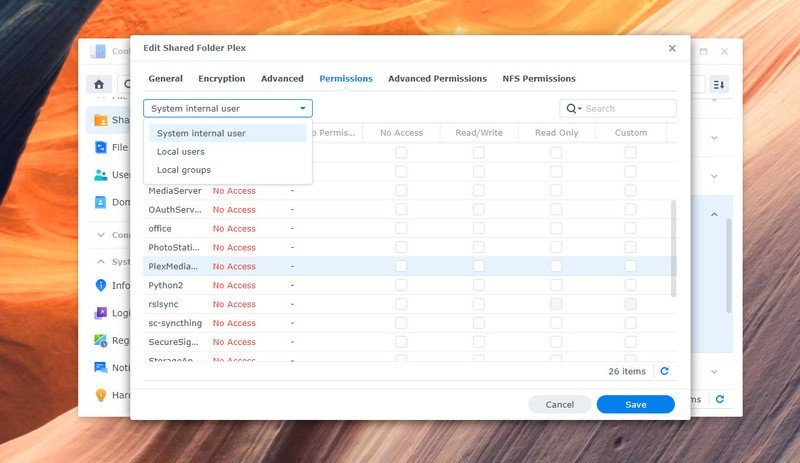Select the PlexMedia... user row
Image resolution: width=800 pixels, height=463 pixels.
click(x=410, y=266)
